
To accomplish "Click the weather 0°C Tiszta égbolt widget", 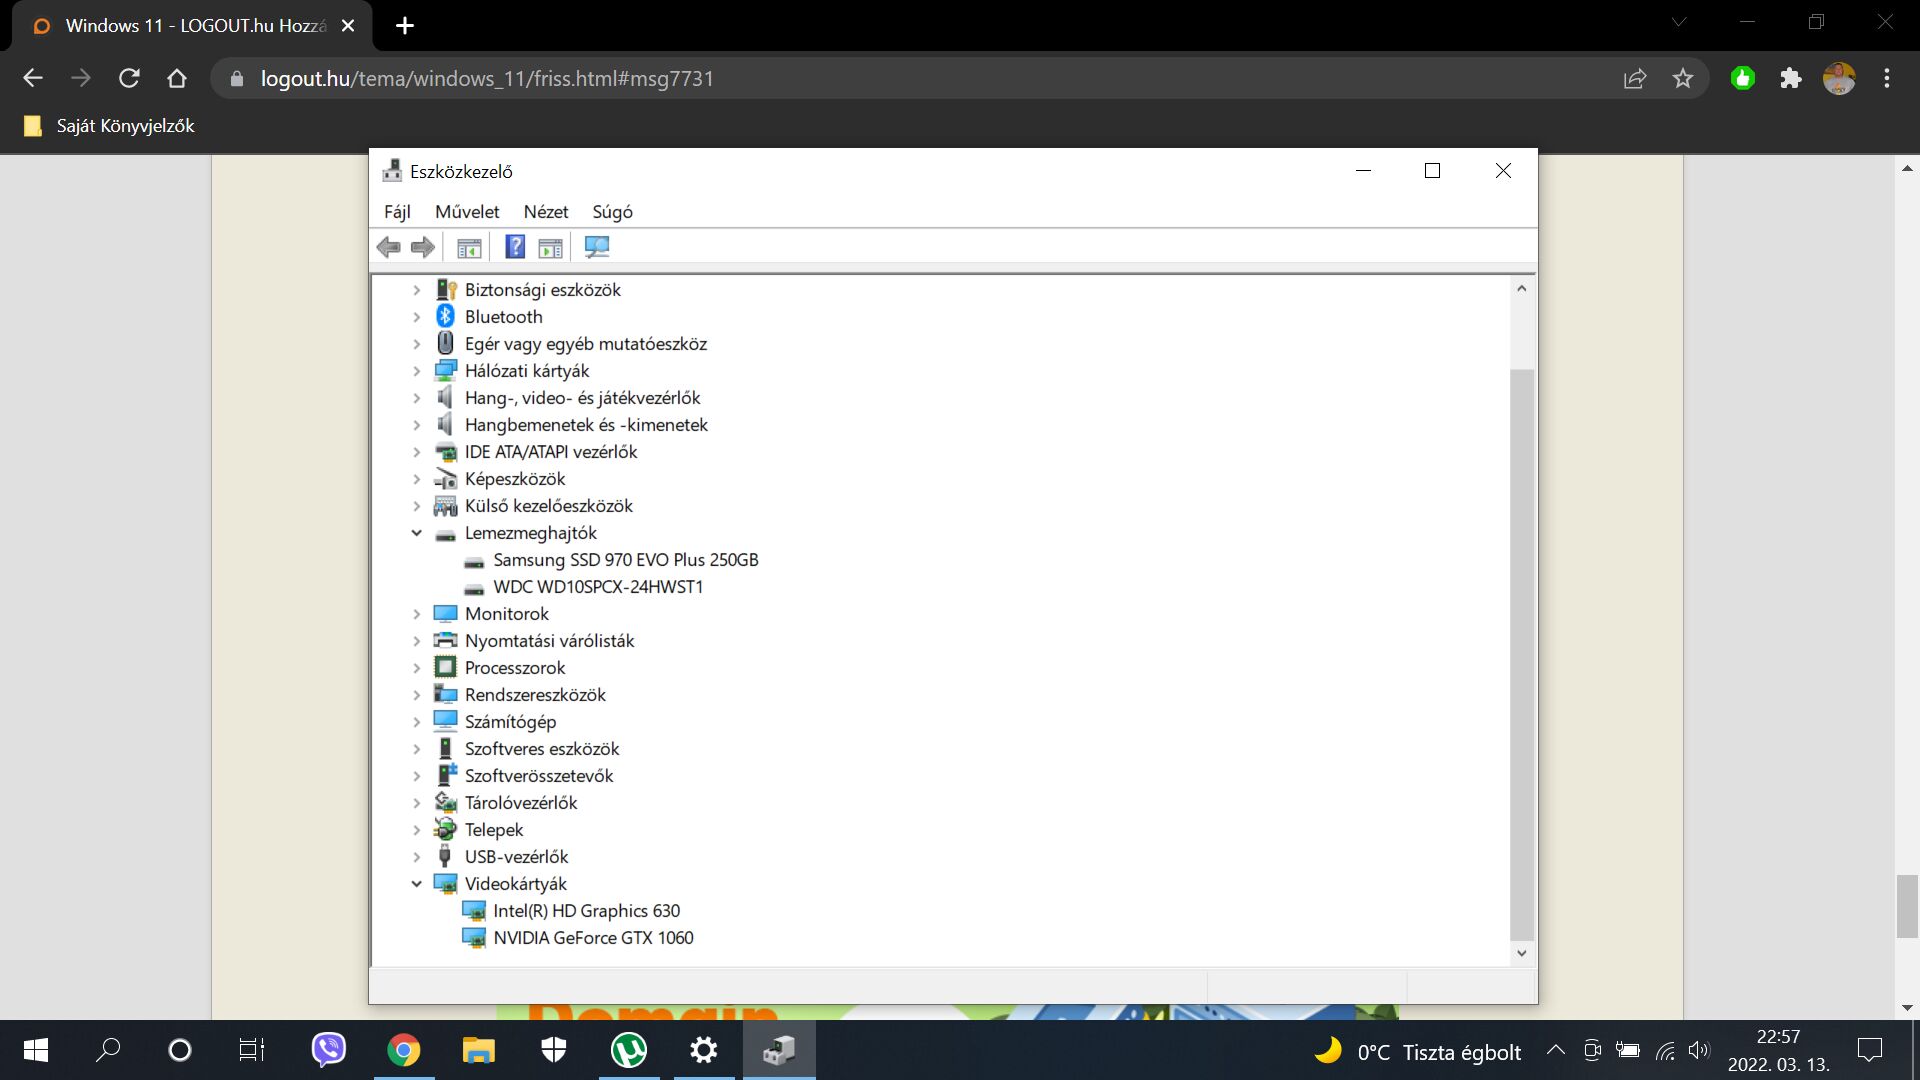I will click(1418, 1051).
